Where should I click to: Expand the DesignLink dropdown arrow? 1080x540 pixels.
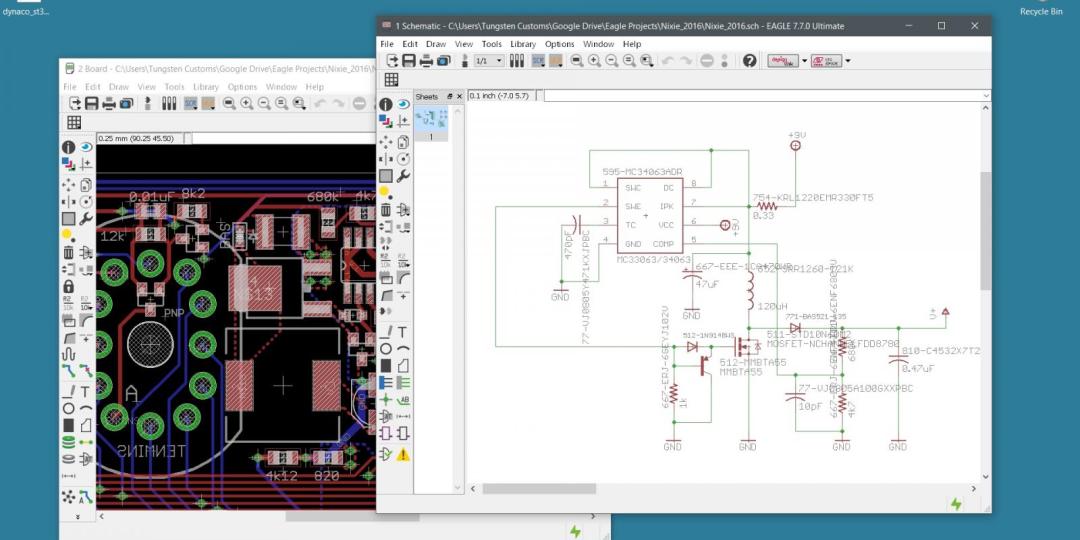[x=804, y=61]
